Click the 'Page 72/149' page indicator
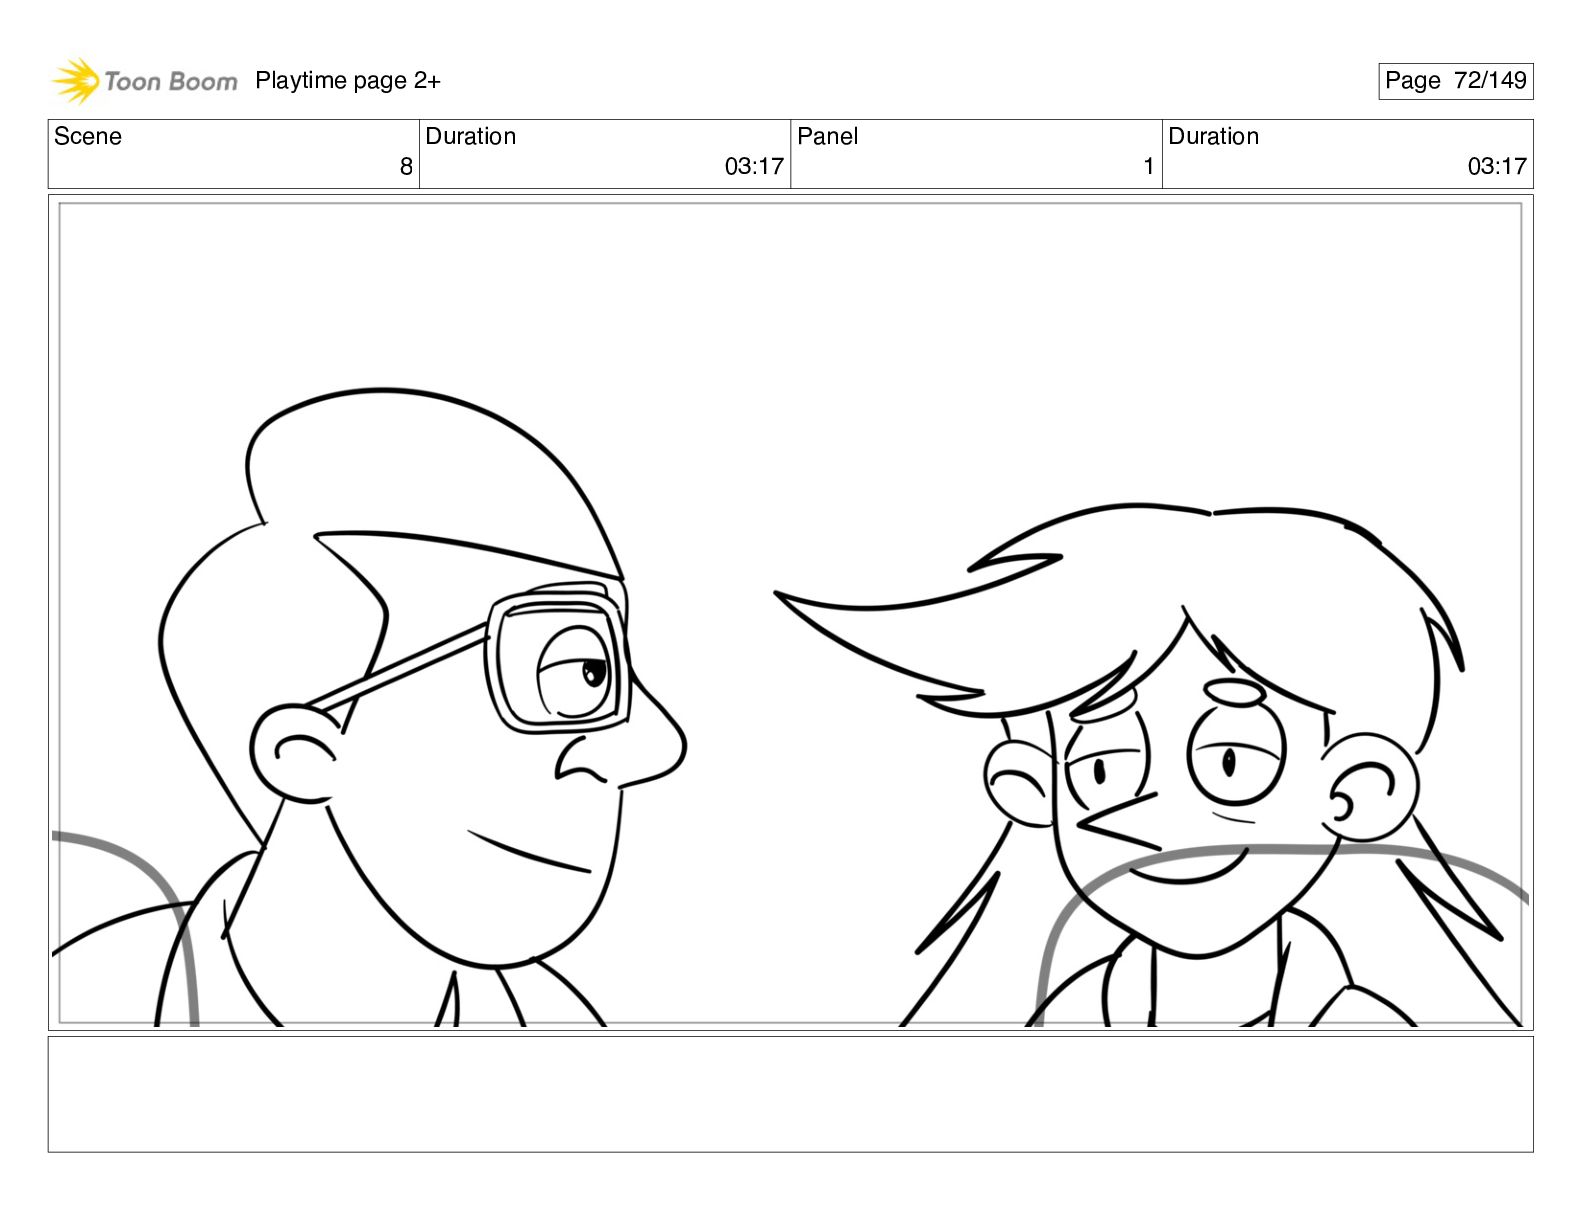This screenshot has height=1224, width=1584. pos(1455,81)
